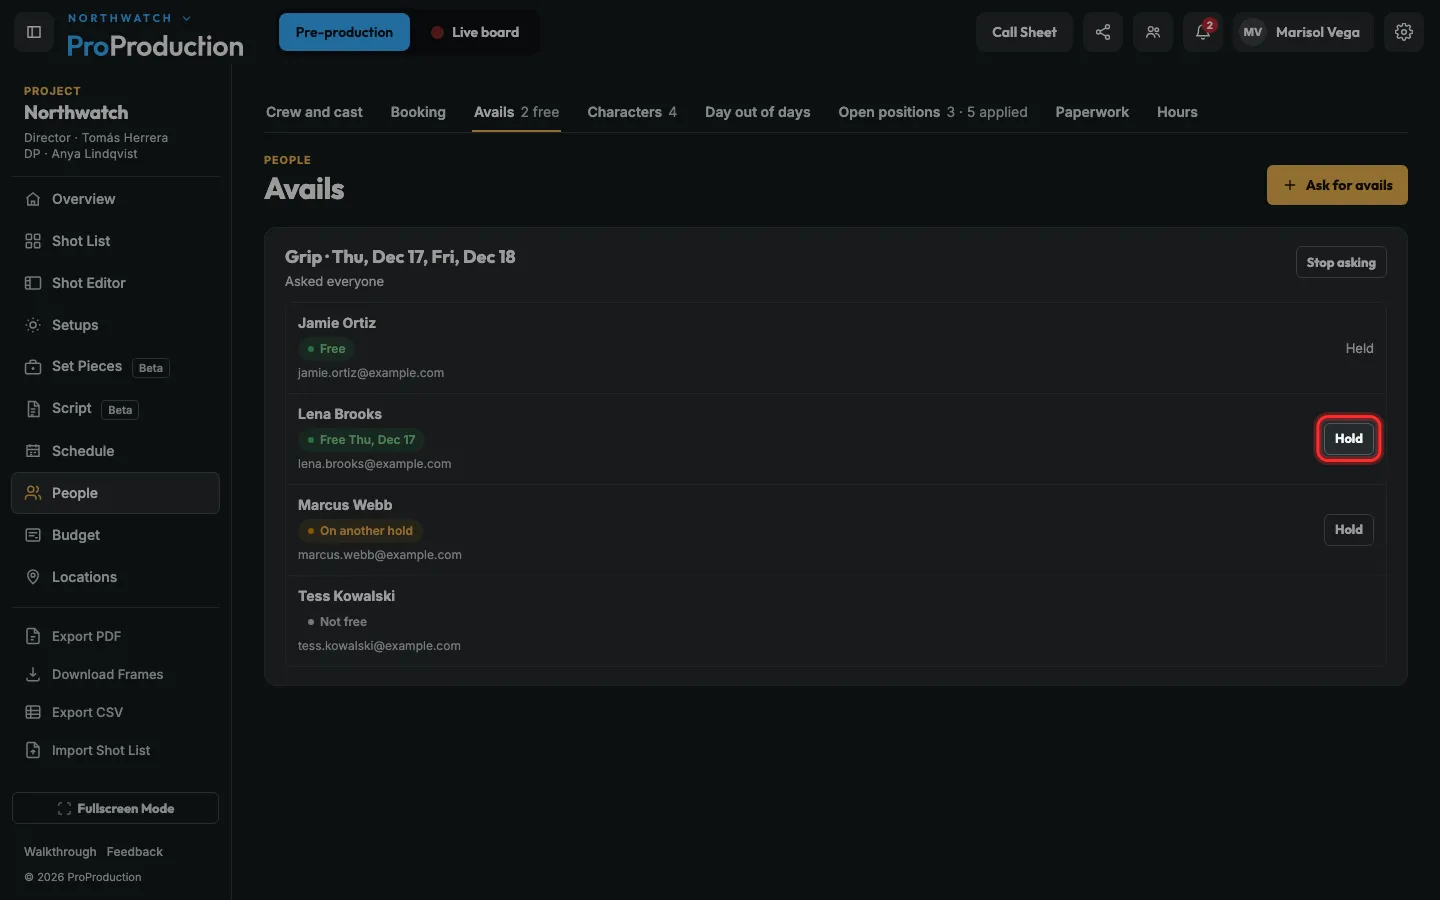Hold Marcus Webb for the dates
Viewport: 1440px width, 900px height.
[x=1348, y=529]
